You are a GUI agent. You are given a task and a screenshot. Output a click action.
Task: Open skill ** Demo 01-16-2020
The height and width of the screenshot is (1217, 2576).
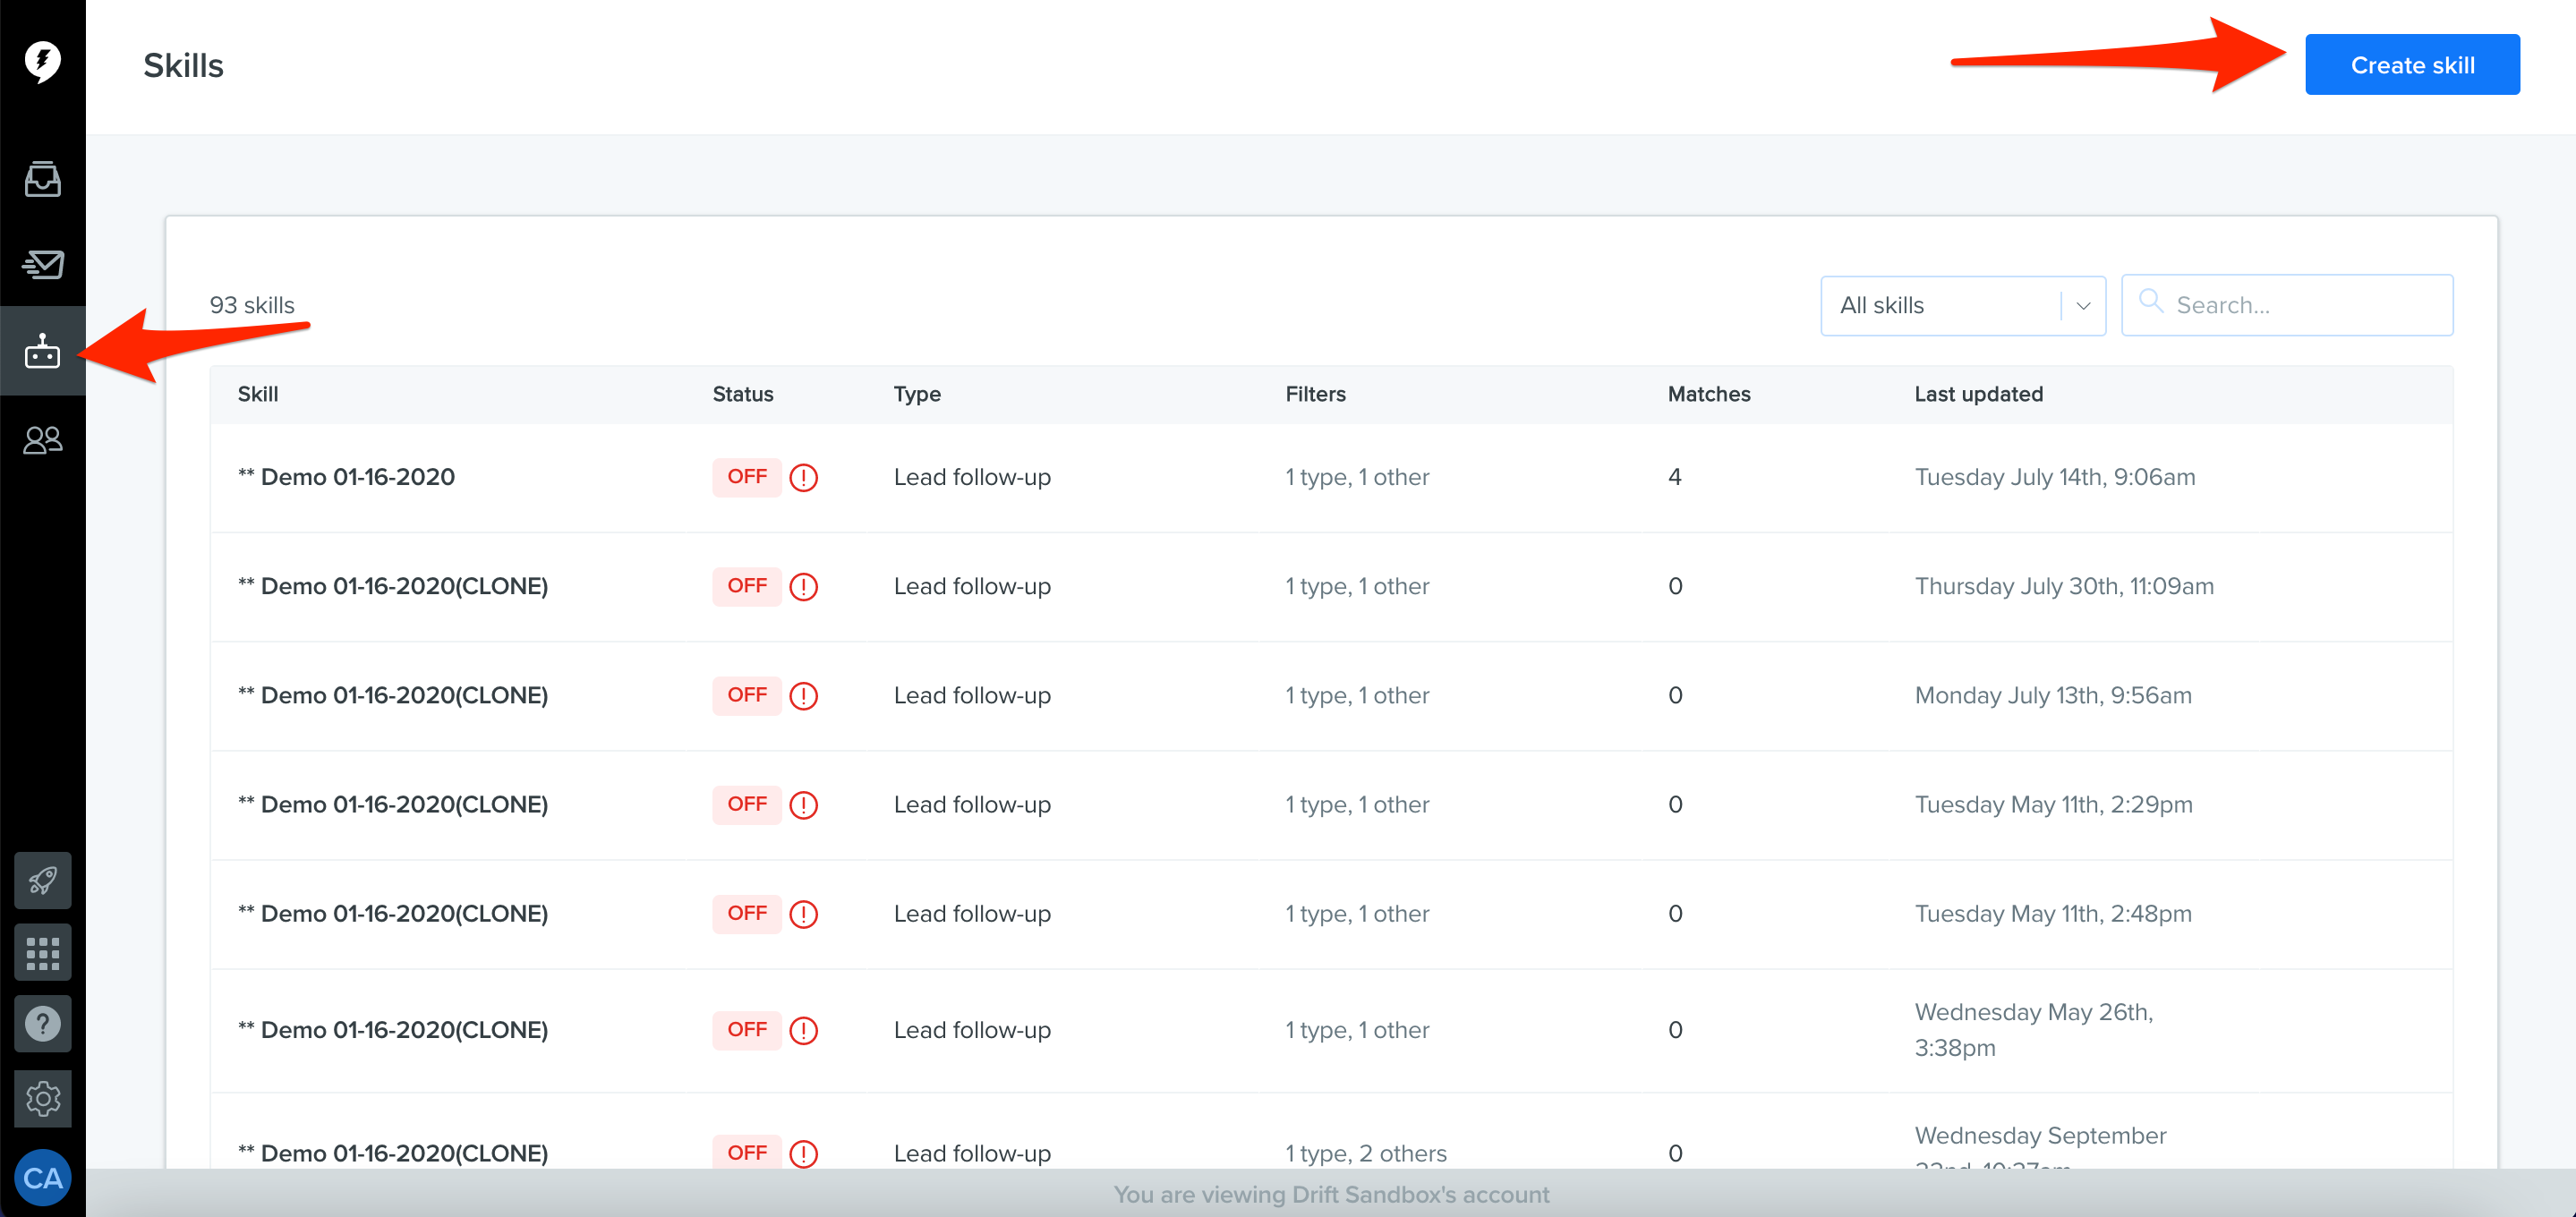pos(346,477)
